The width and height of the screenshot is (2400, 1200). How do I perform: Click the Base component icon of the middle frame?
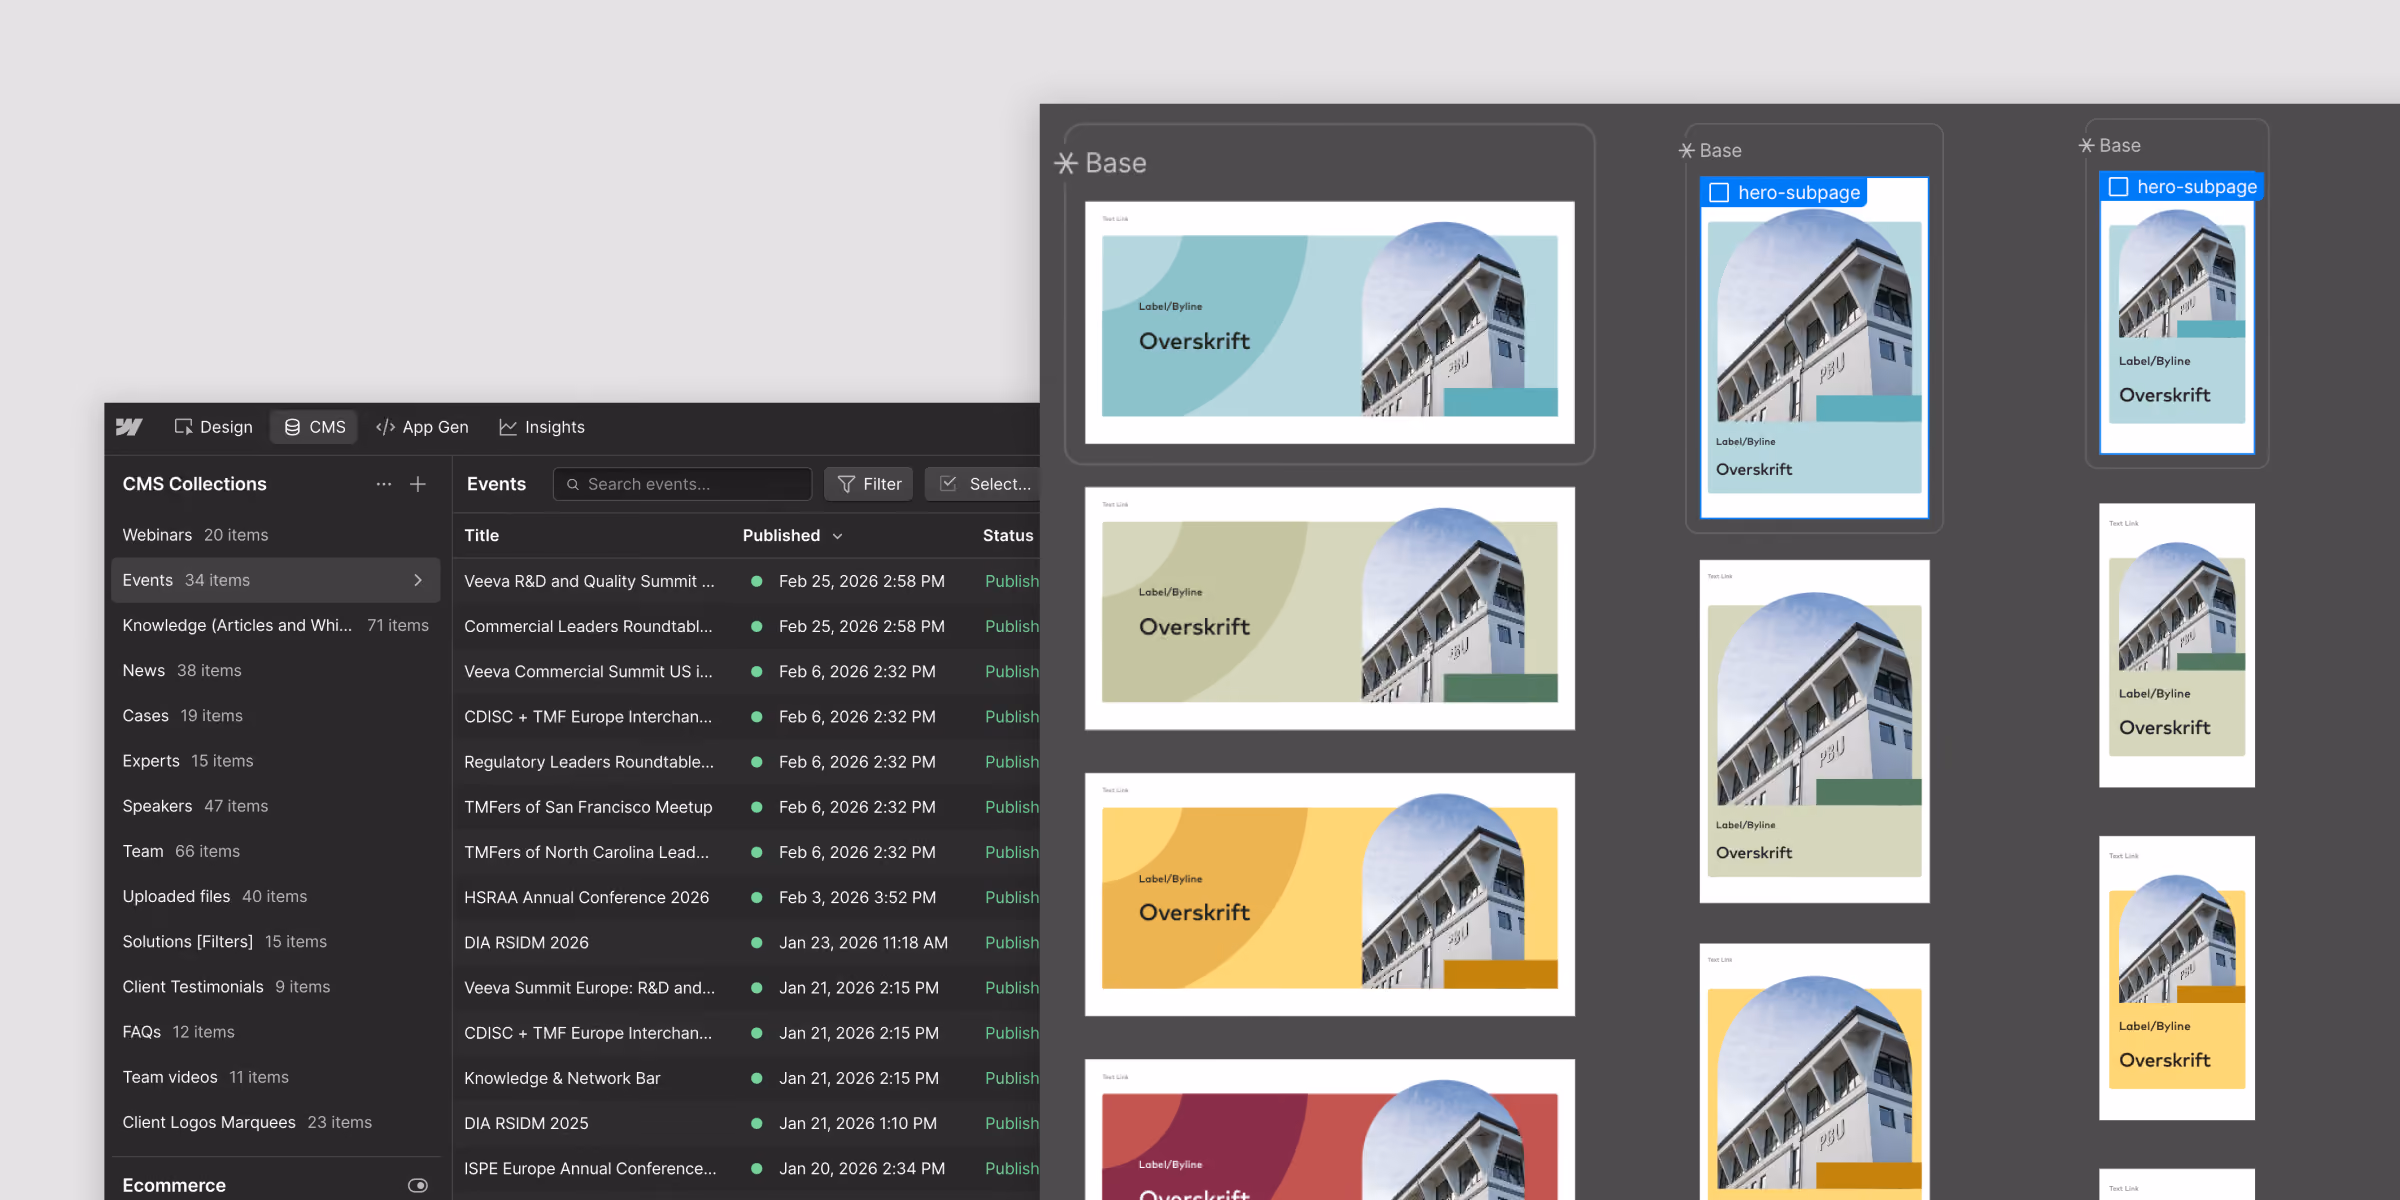(x=1687, y=151)
